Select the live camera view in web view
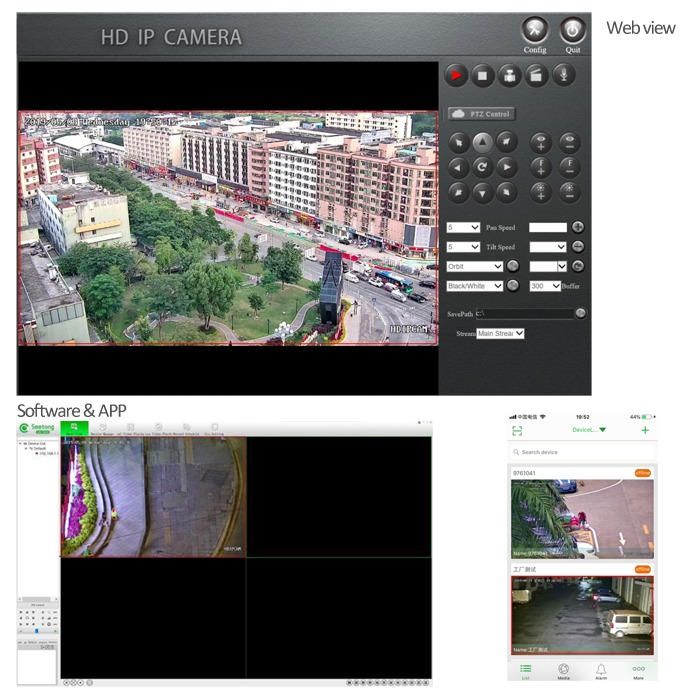Image resolution: width=700 pixels, height=700 pixels. click(228, 228)
